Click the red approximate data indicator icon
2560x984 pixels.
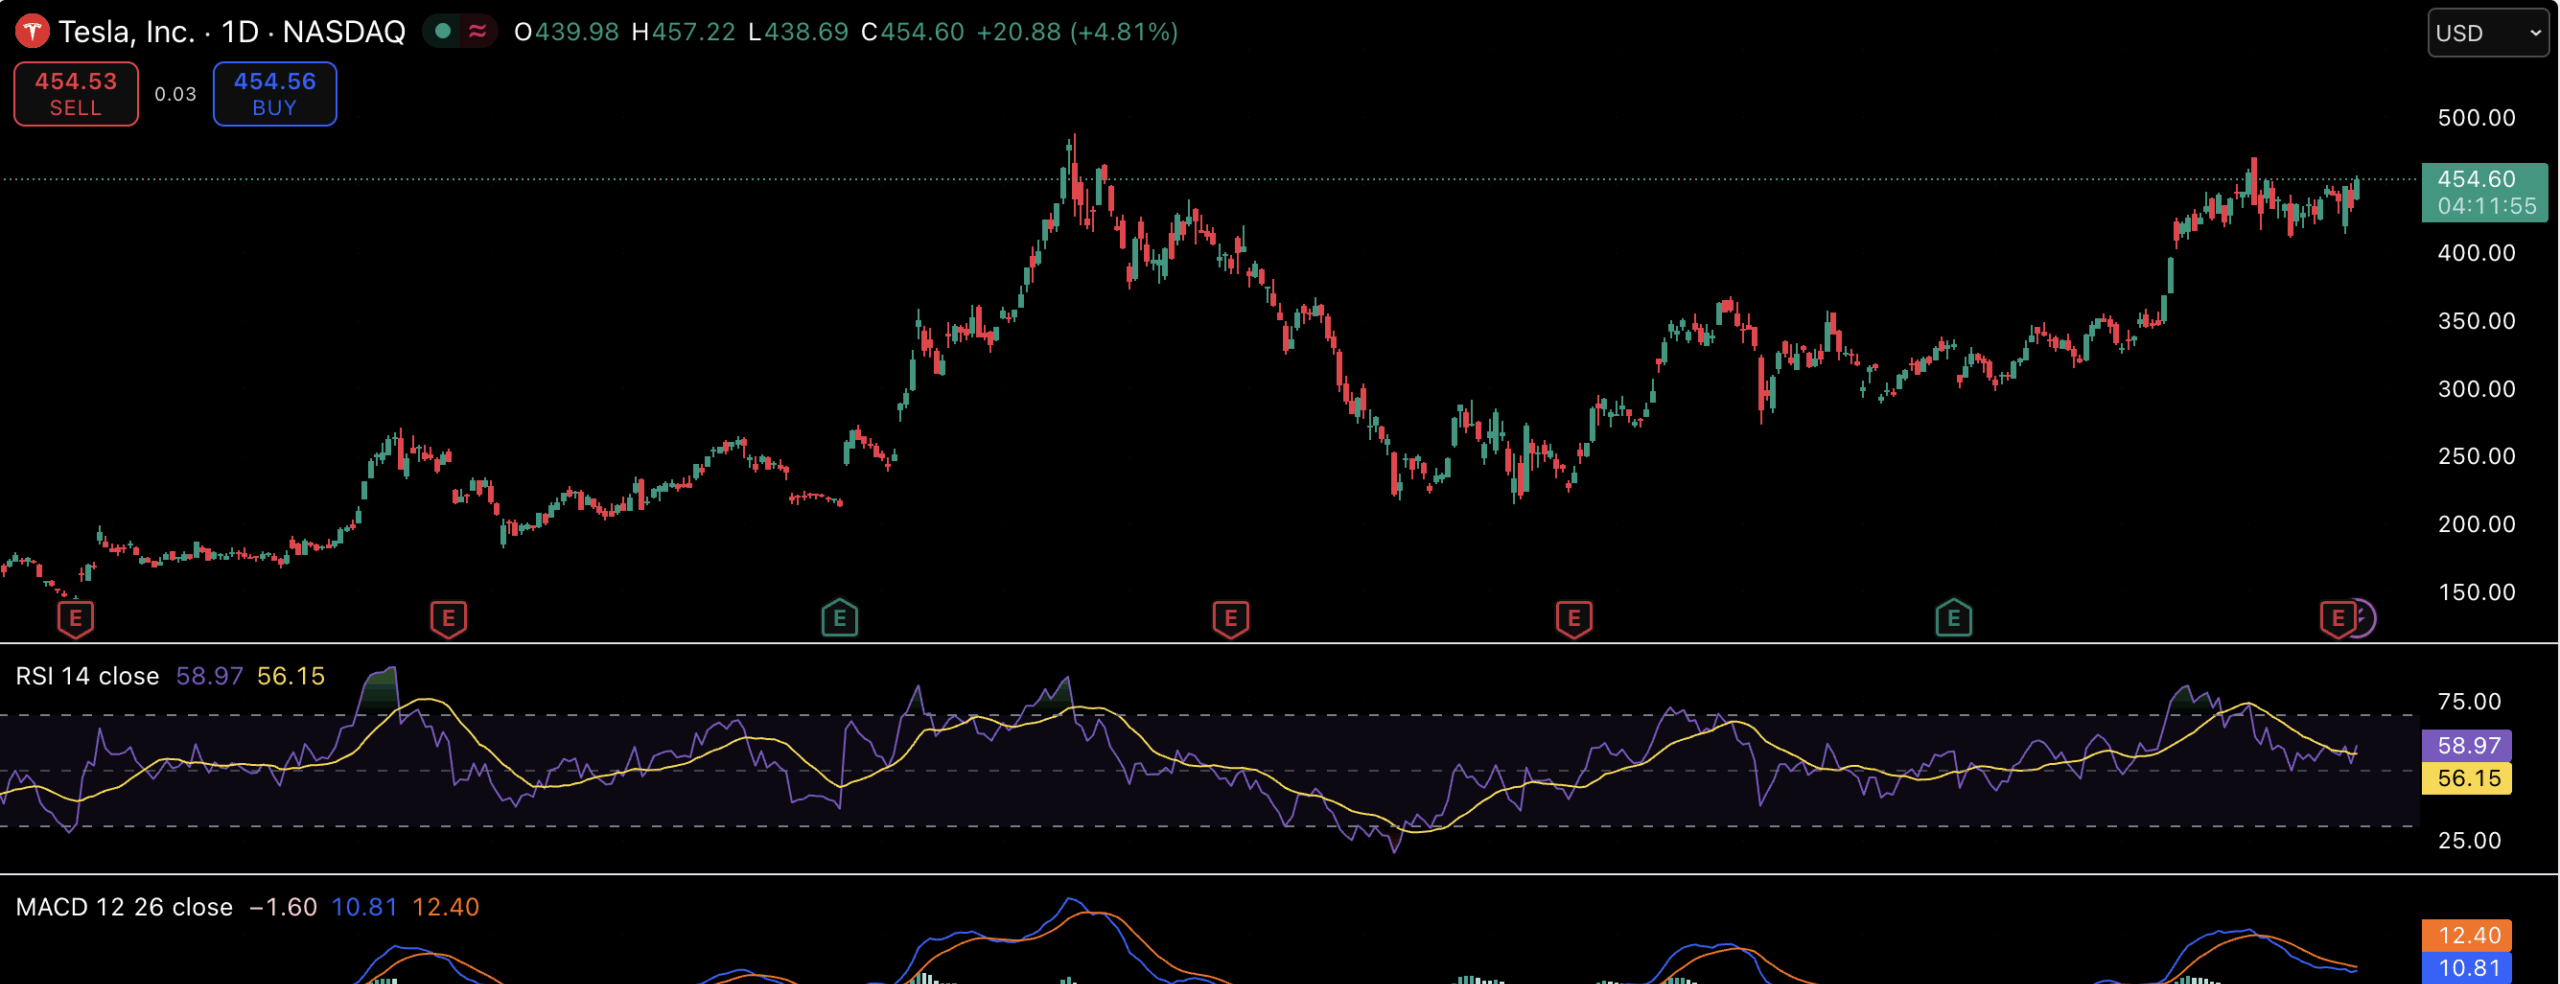(478, 32)
